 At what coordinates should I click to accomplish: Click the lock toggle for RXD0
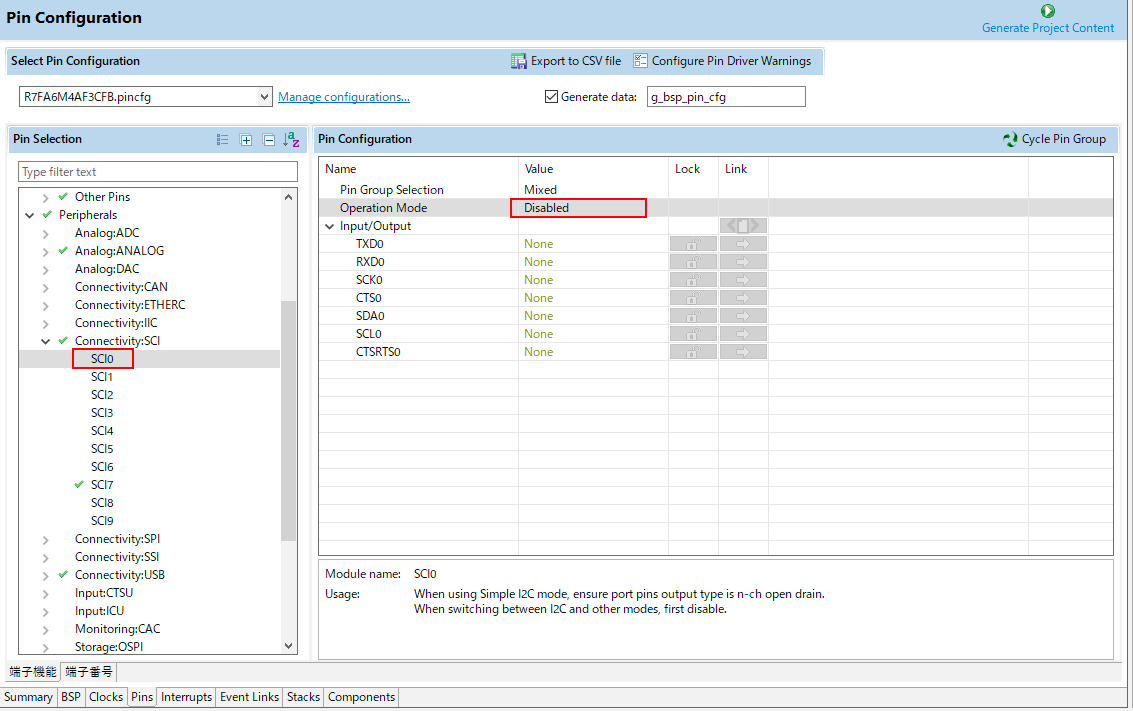click(692, 262)
